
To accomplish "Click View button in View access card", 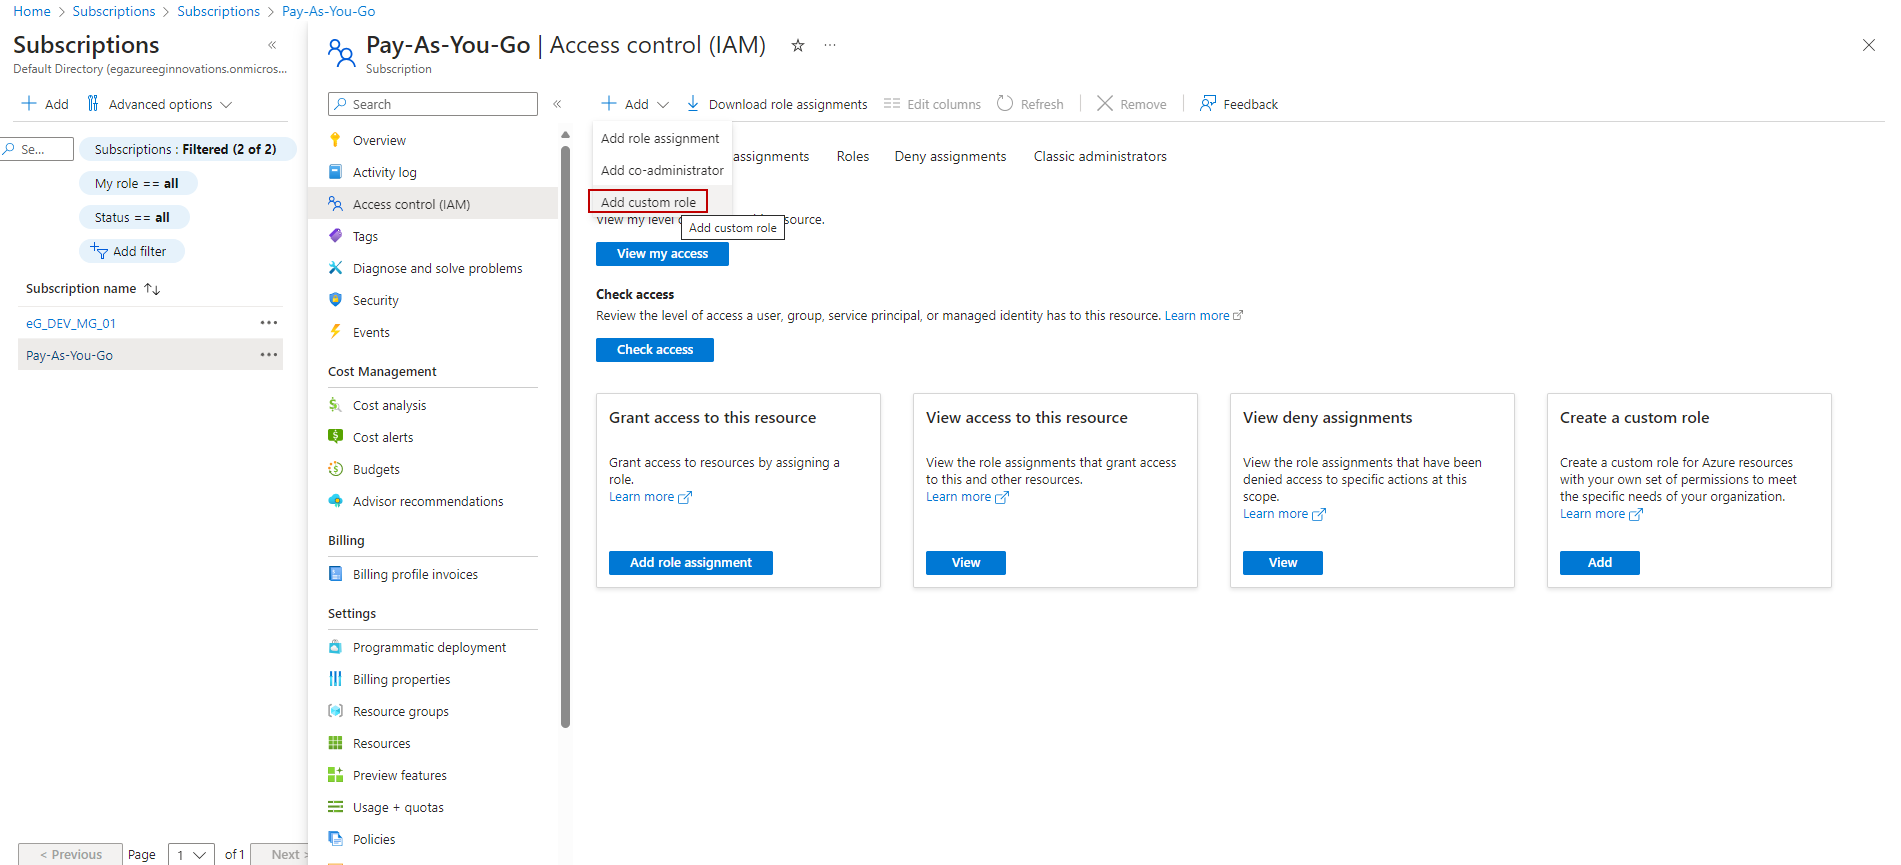I will pos(966,563).
